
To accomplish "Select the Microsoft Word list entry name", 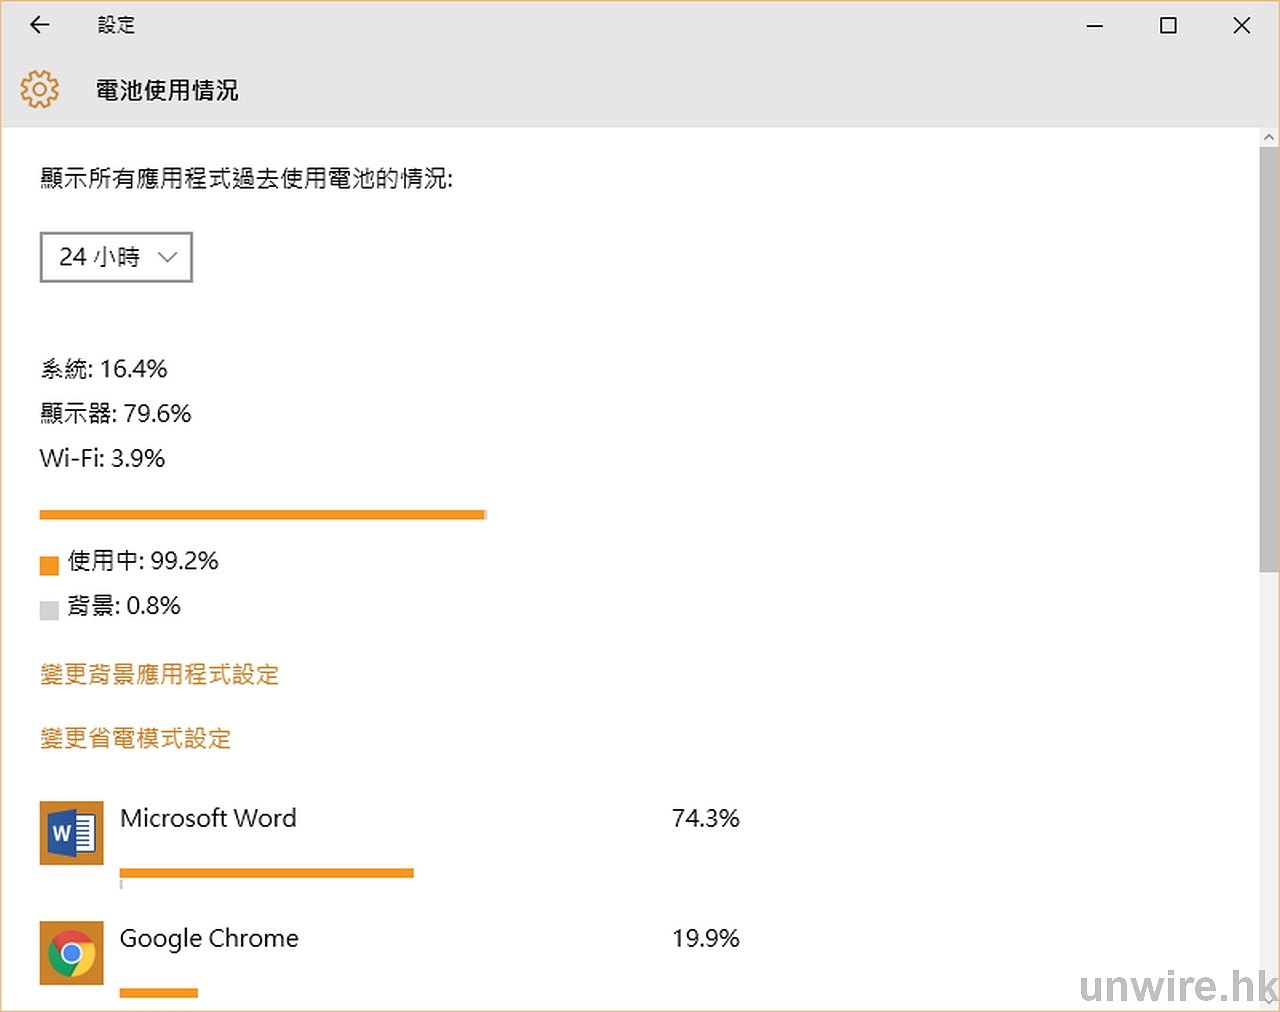I will tap(208, 818).
